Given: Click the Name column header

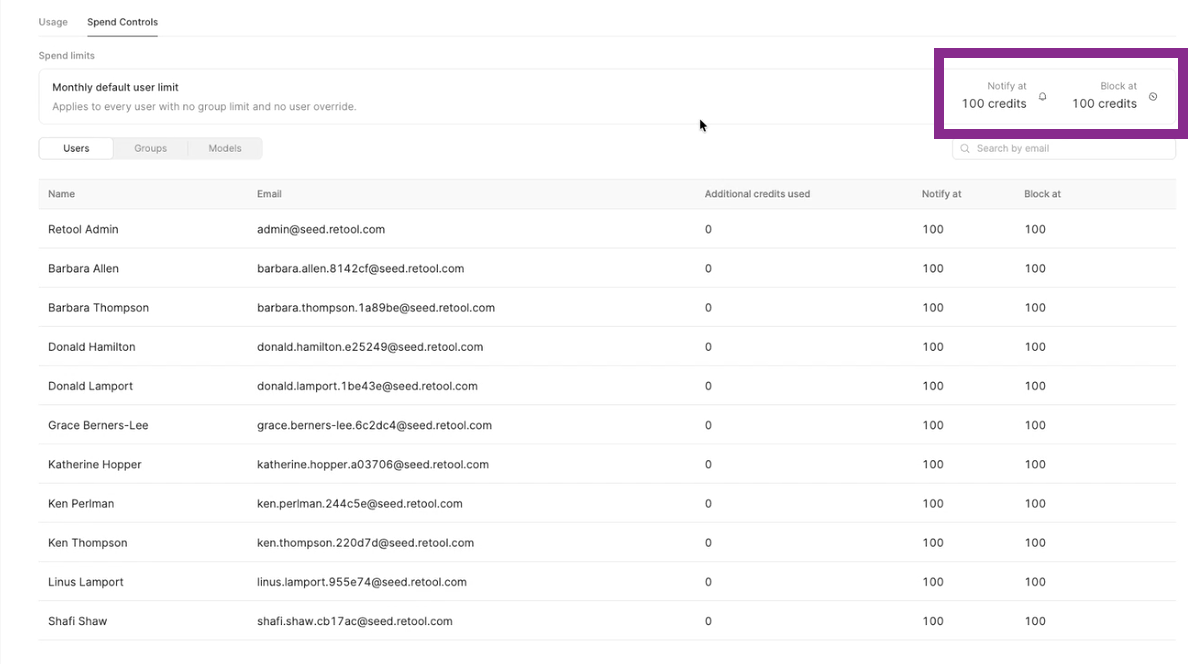Looking at the screenshot, I should (x=62, y=194).
